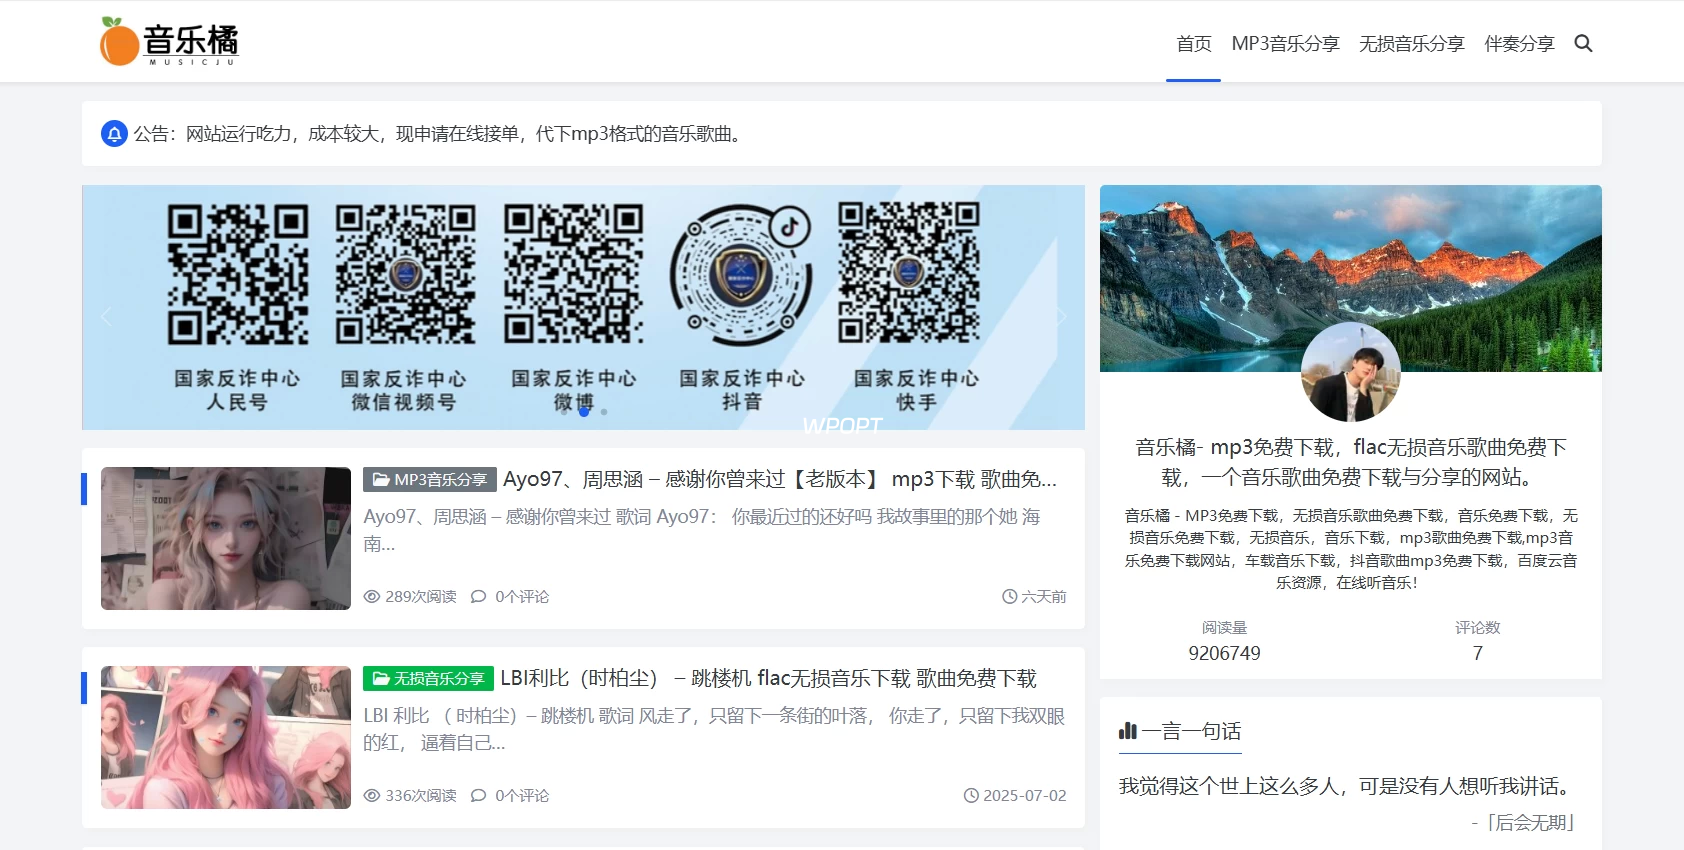Click 336次阅读 view count
Viewport: 1684px width, 850px height.
pos(421,796)
